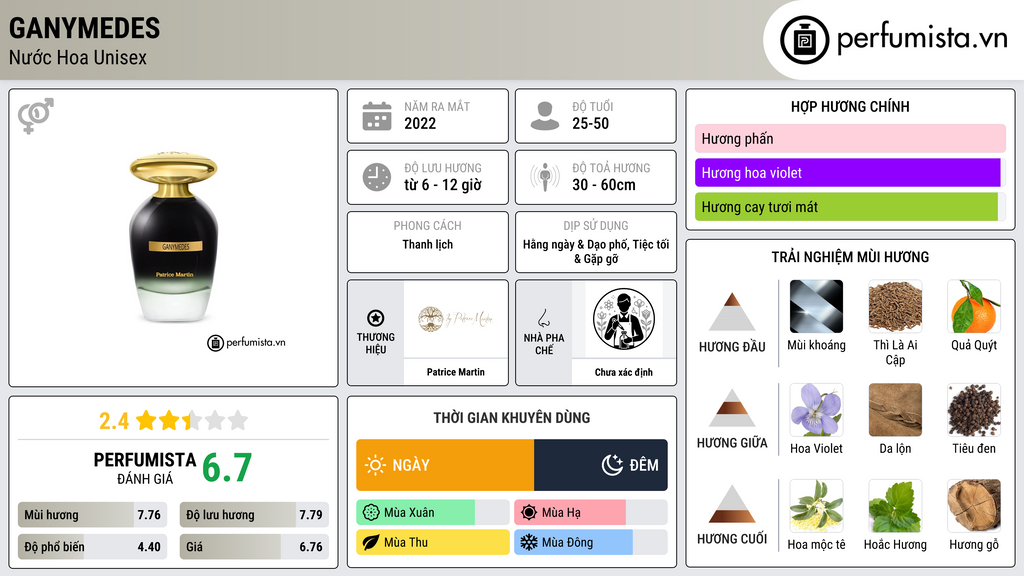Click the Hoa Violet note image
The height and width of the screenshot is (576, 1024).
click(x=816, y=409)
